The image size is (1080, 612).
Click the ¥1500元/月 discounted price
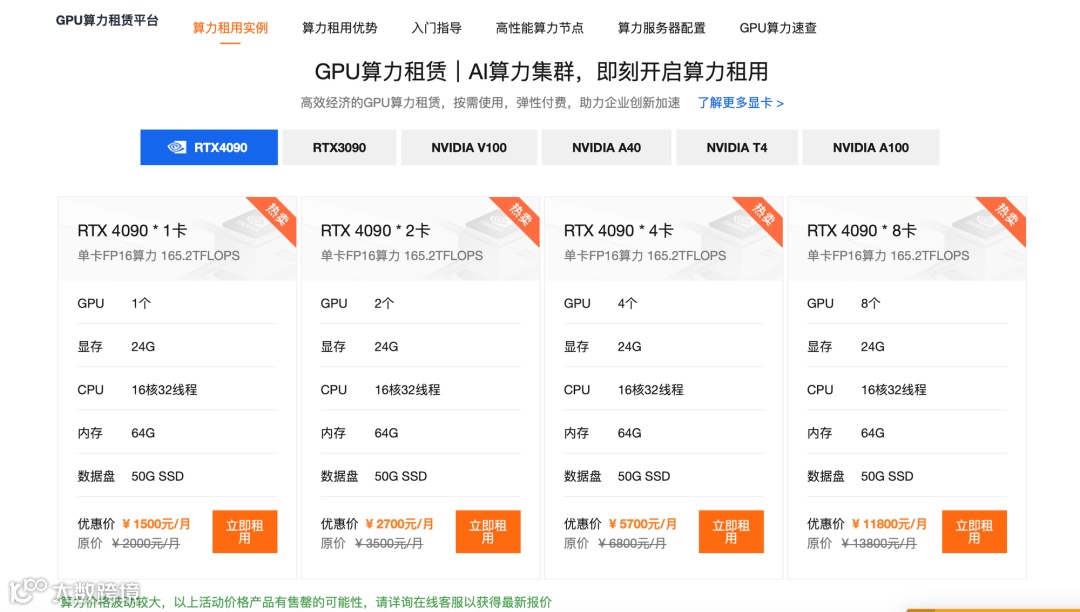[x=156, y=524]
